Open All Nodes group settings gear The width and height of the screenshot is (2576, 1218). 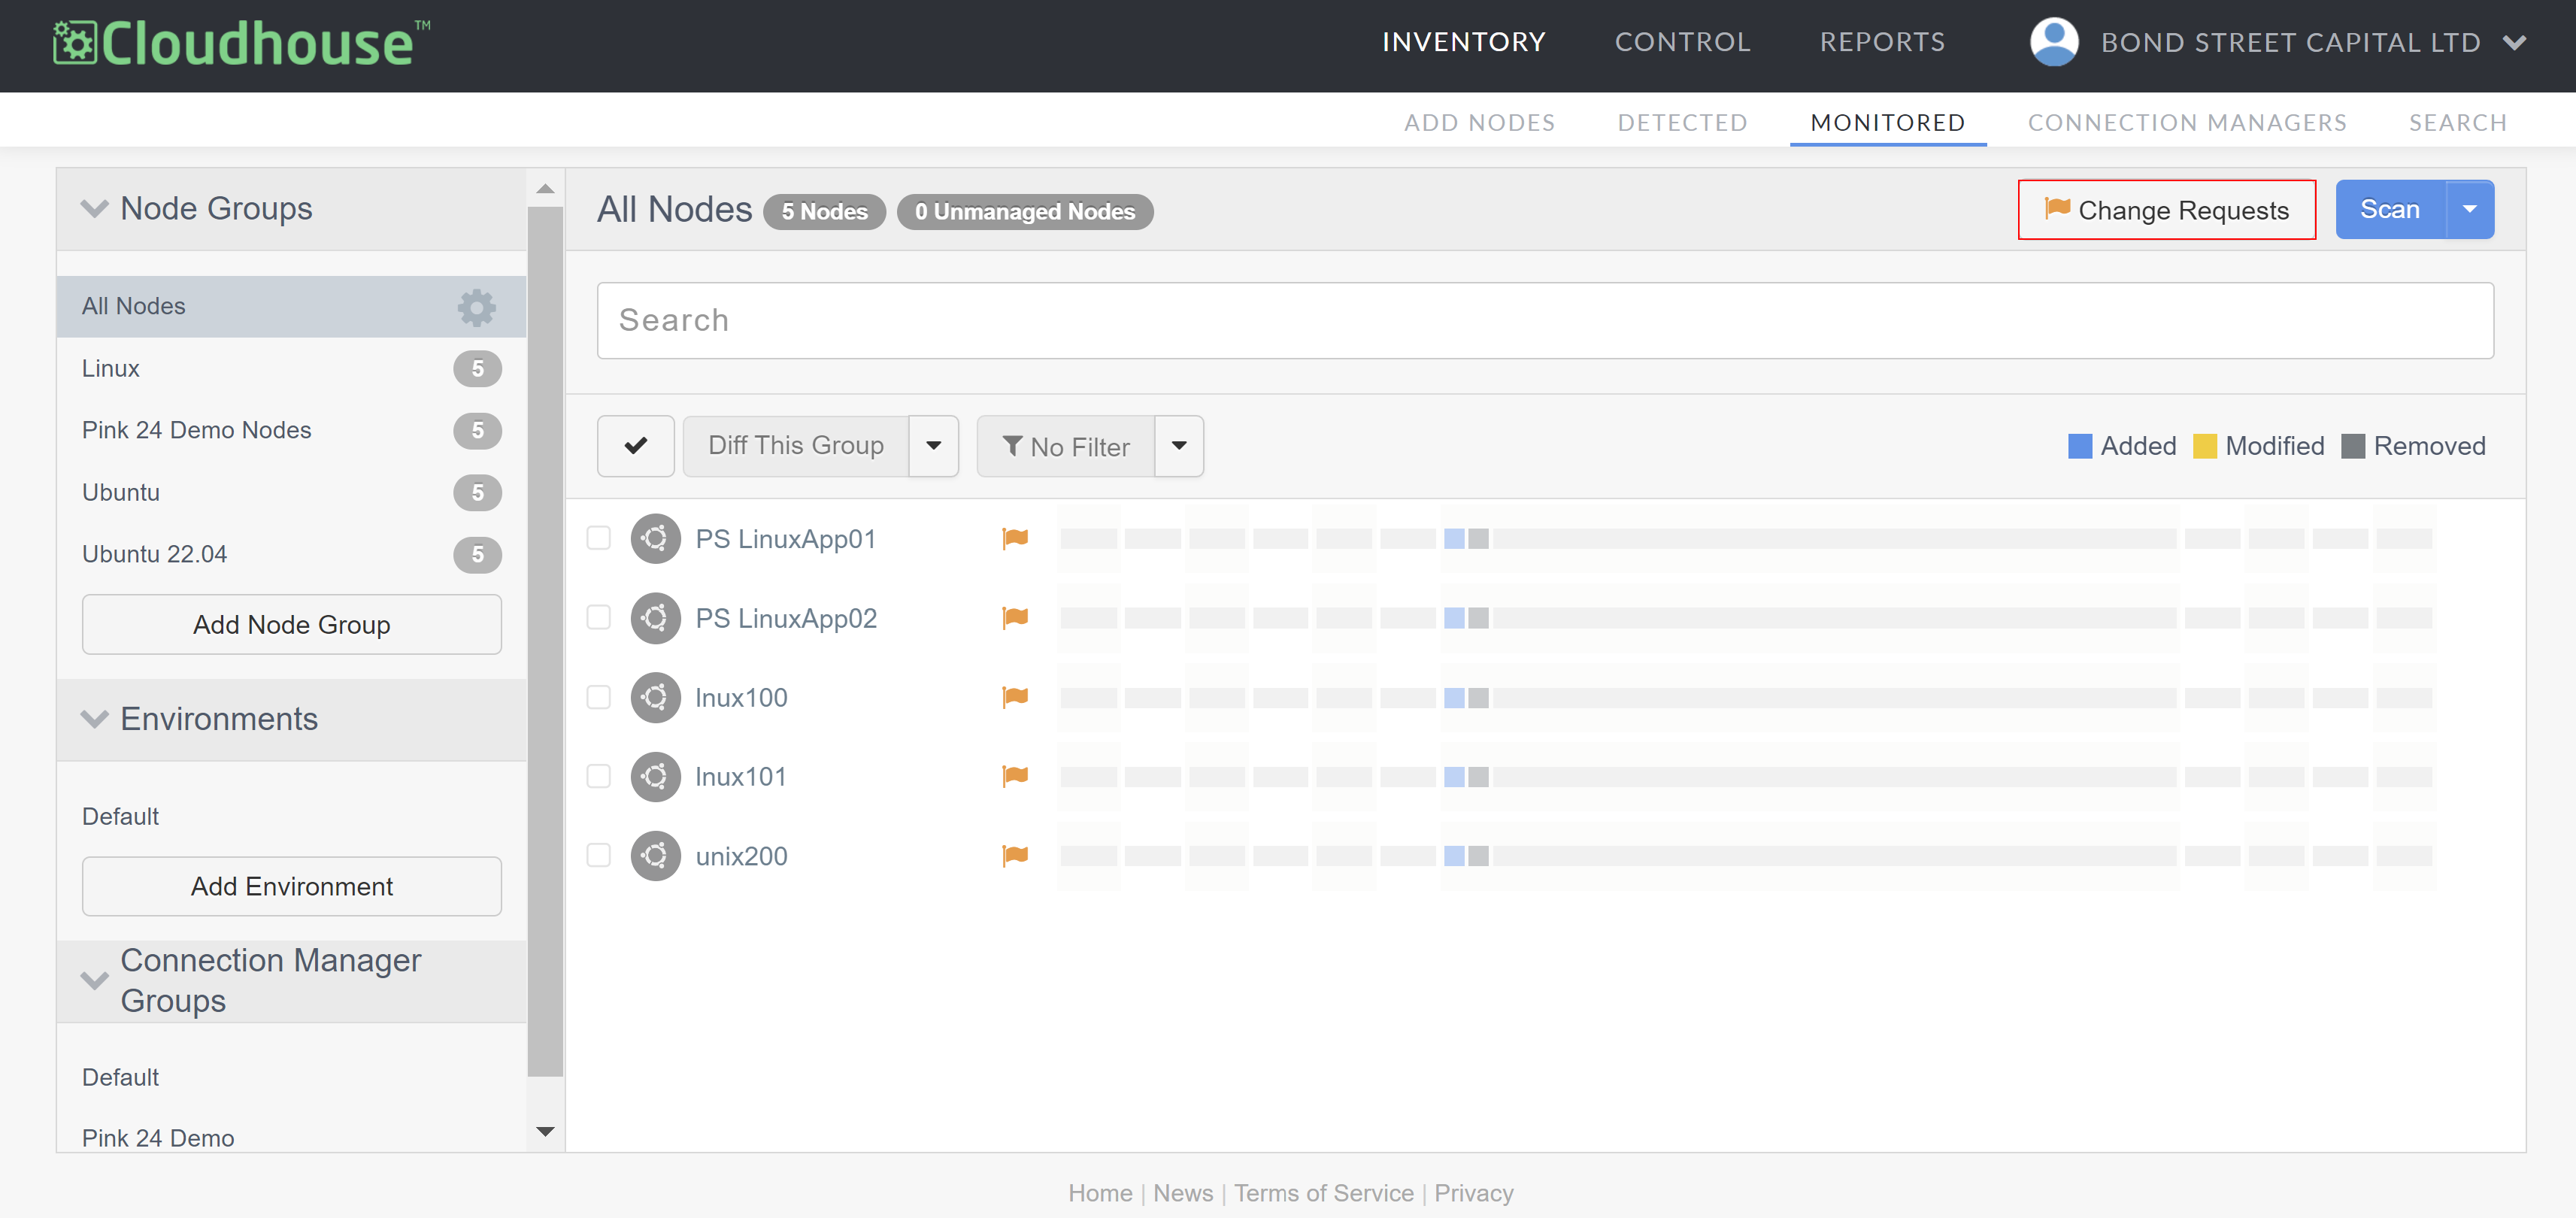(477, 307)
